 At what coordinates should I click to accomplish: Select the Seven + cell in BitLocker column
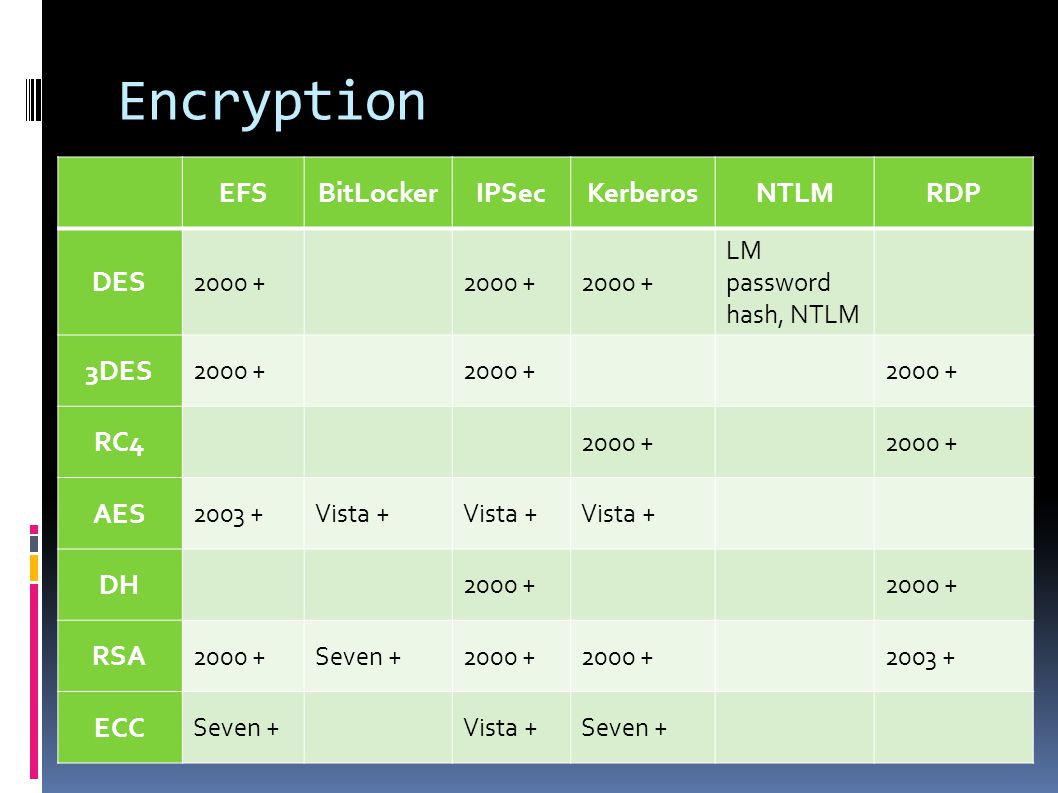(x=378, y=656)
